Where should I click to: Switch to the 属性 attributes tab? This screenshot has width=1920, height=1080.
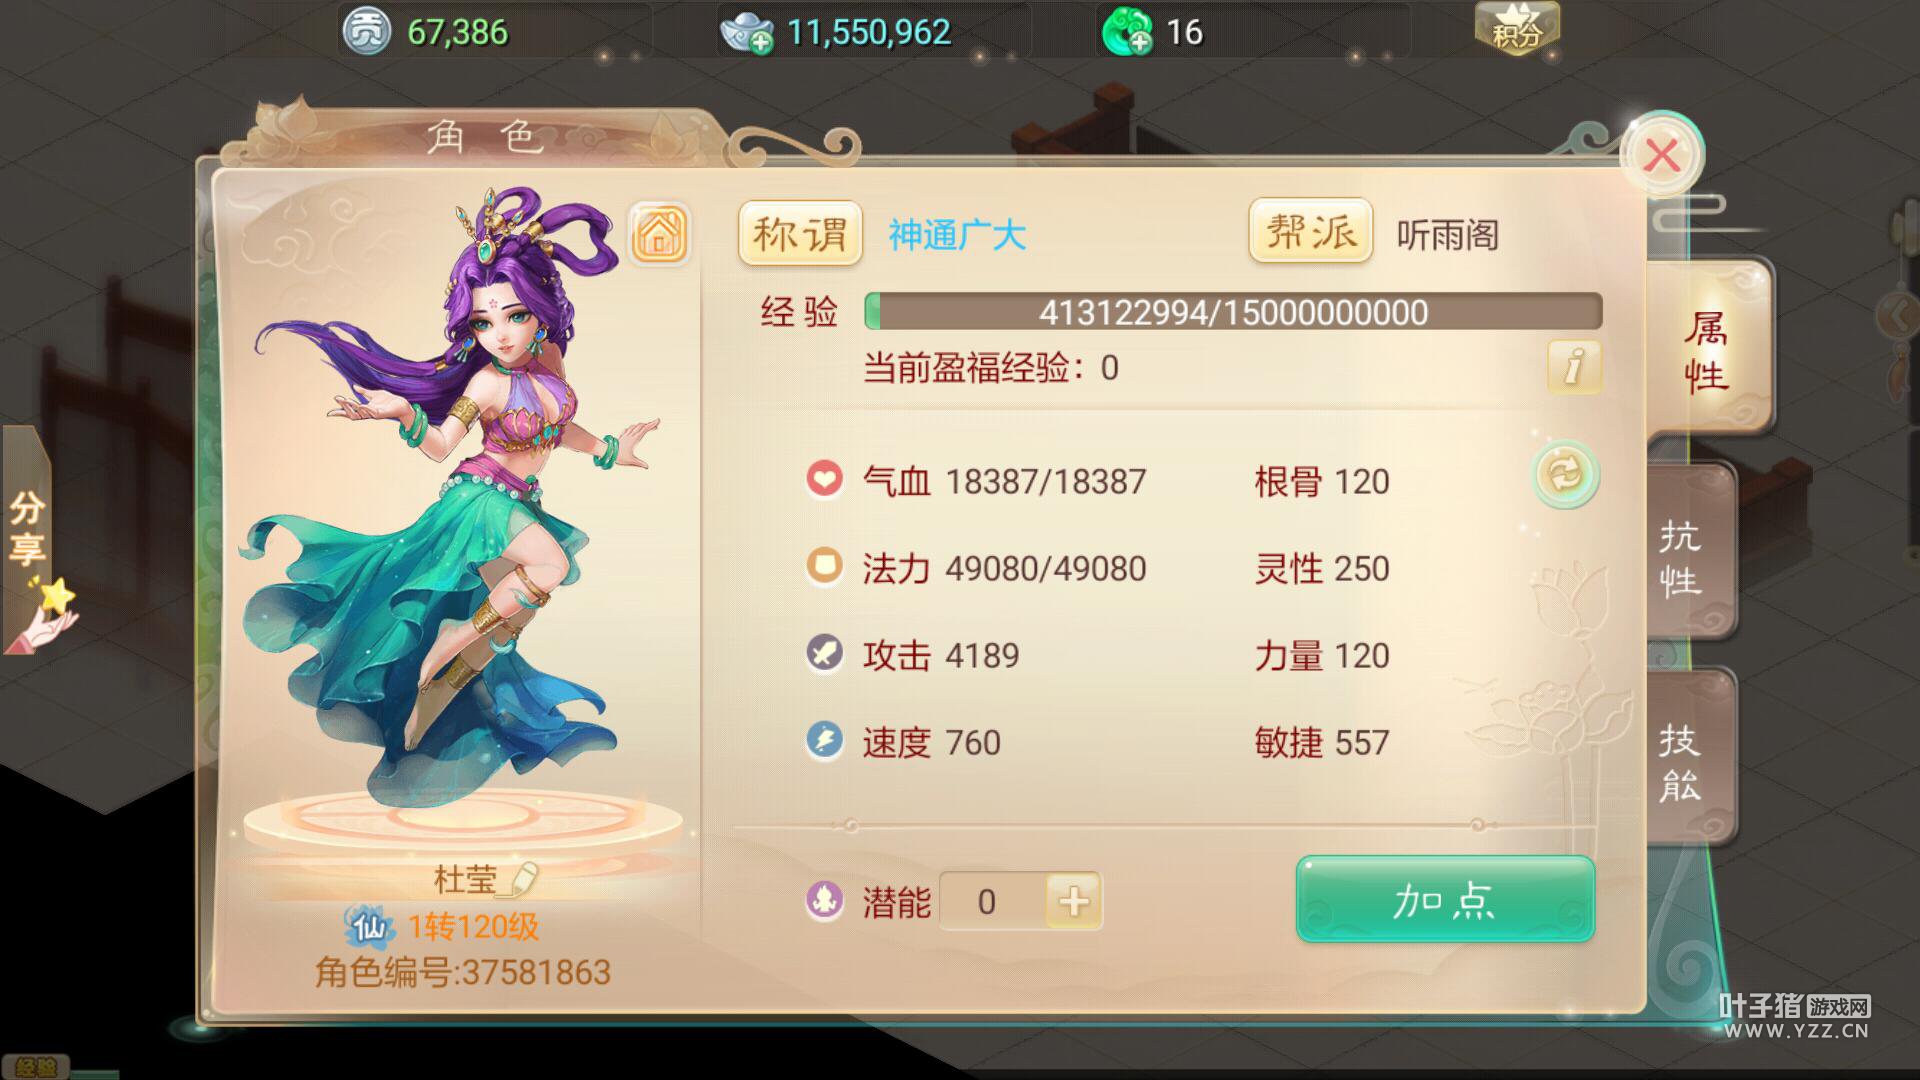pyautogui.click(x=1708, y=352)
